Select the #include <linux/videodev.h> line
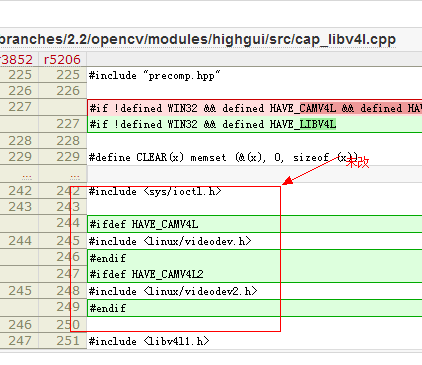This screenshot has width=422, height=365. point(170,241)
